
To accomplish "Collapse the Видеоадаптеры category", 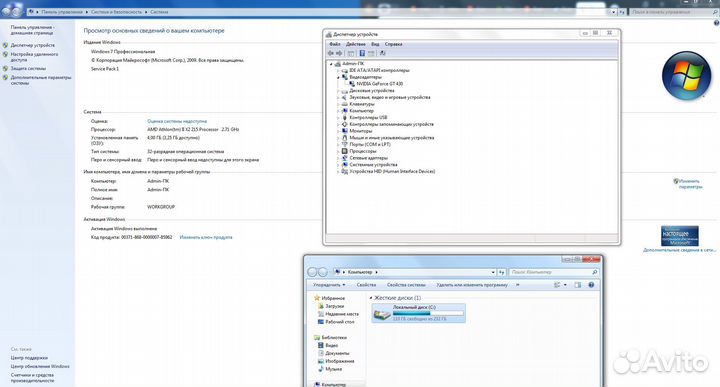I will 338,78.
